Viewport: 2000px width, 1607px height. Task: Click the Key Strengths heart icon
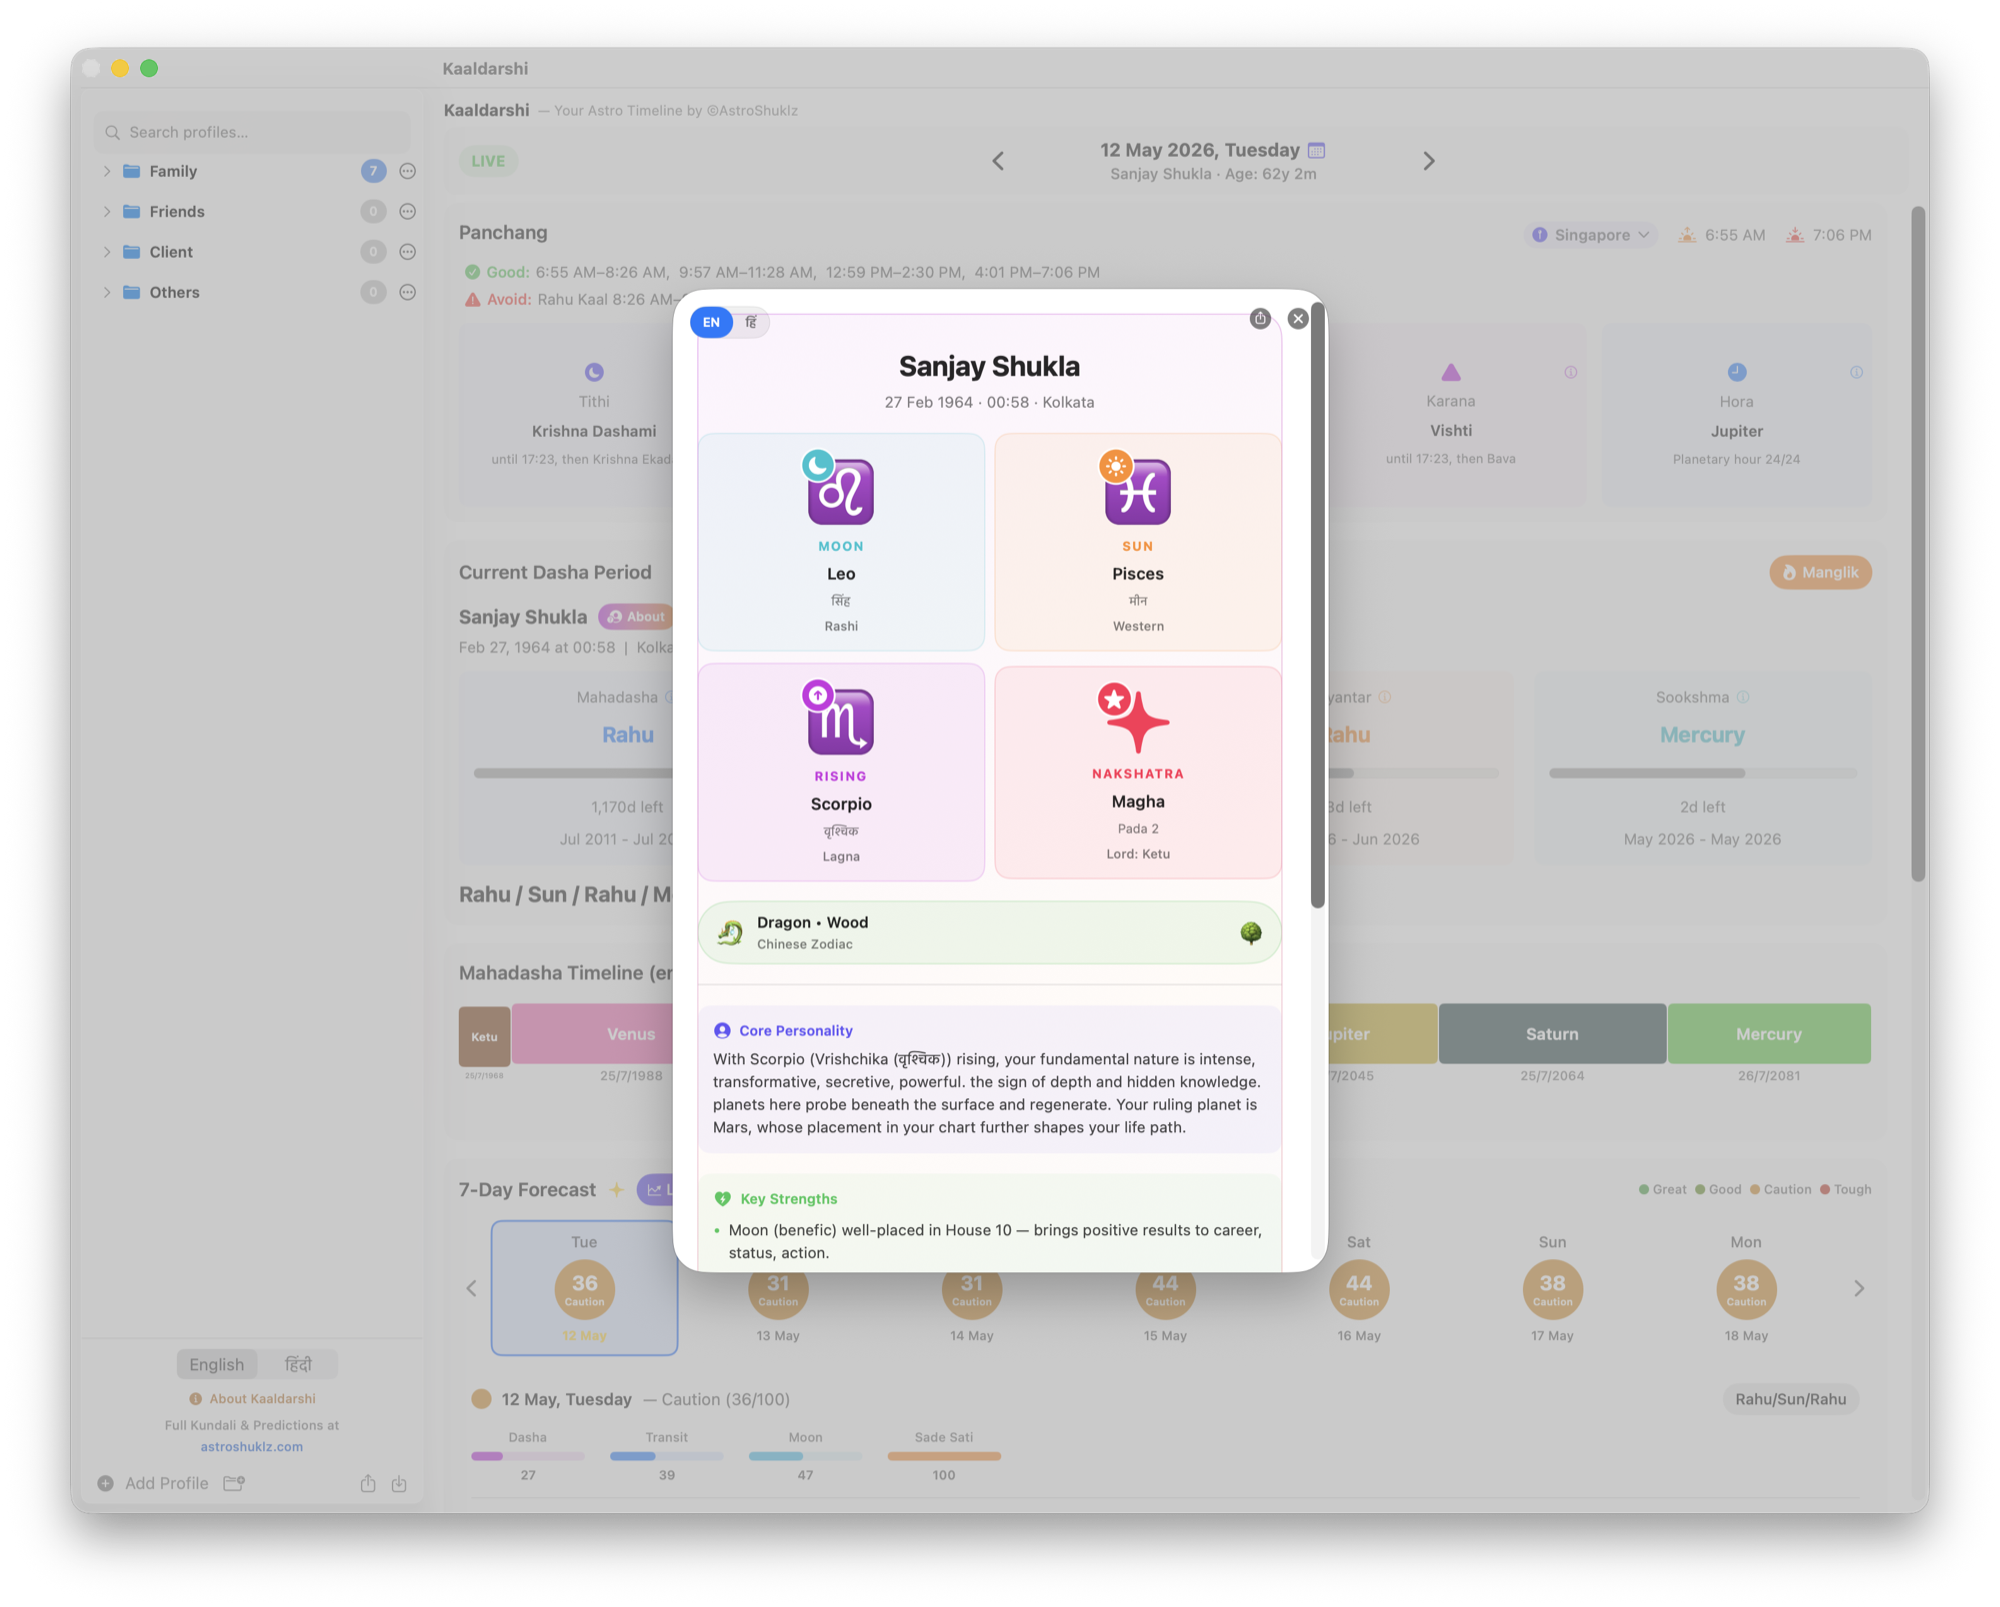[x=722, y=1199]
